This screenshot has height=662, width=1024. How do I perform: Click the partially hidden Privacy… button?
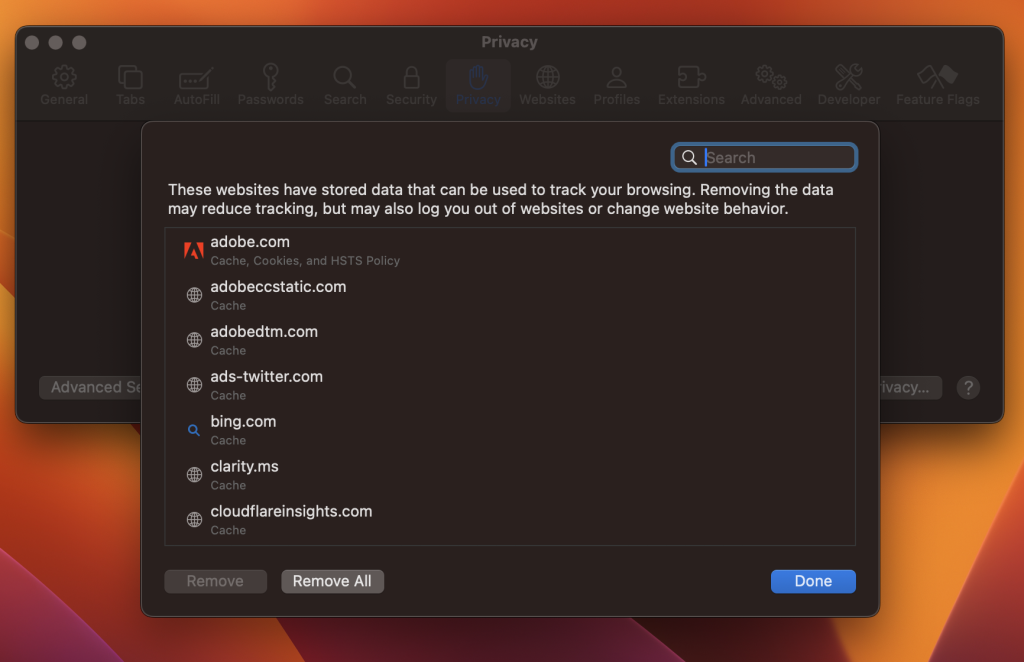(910, 388)
